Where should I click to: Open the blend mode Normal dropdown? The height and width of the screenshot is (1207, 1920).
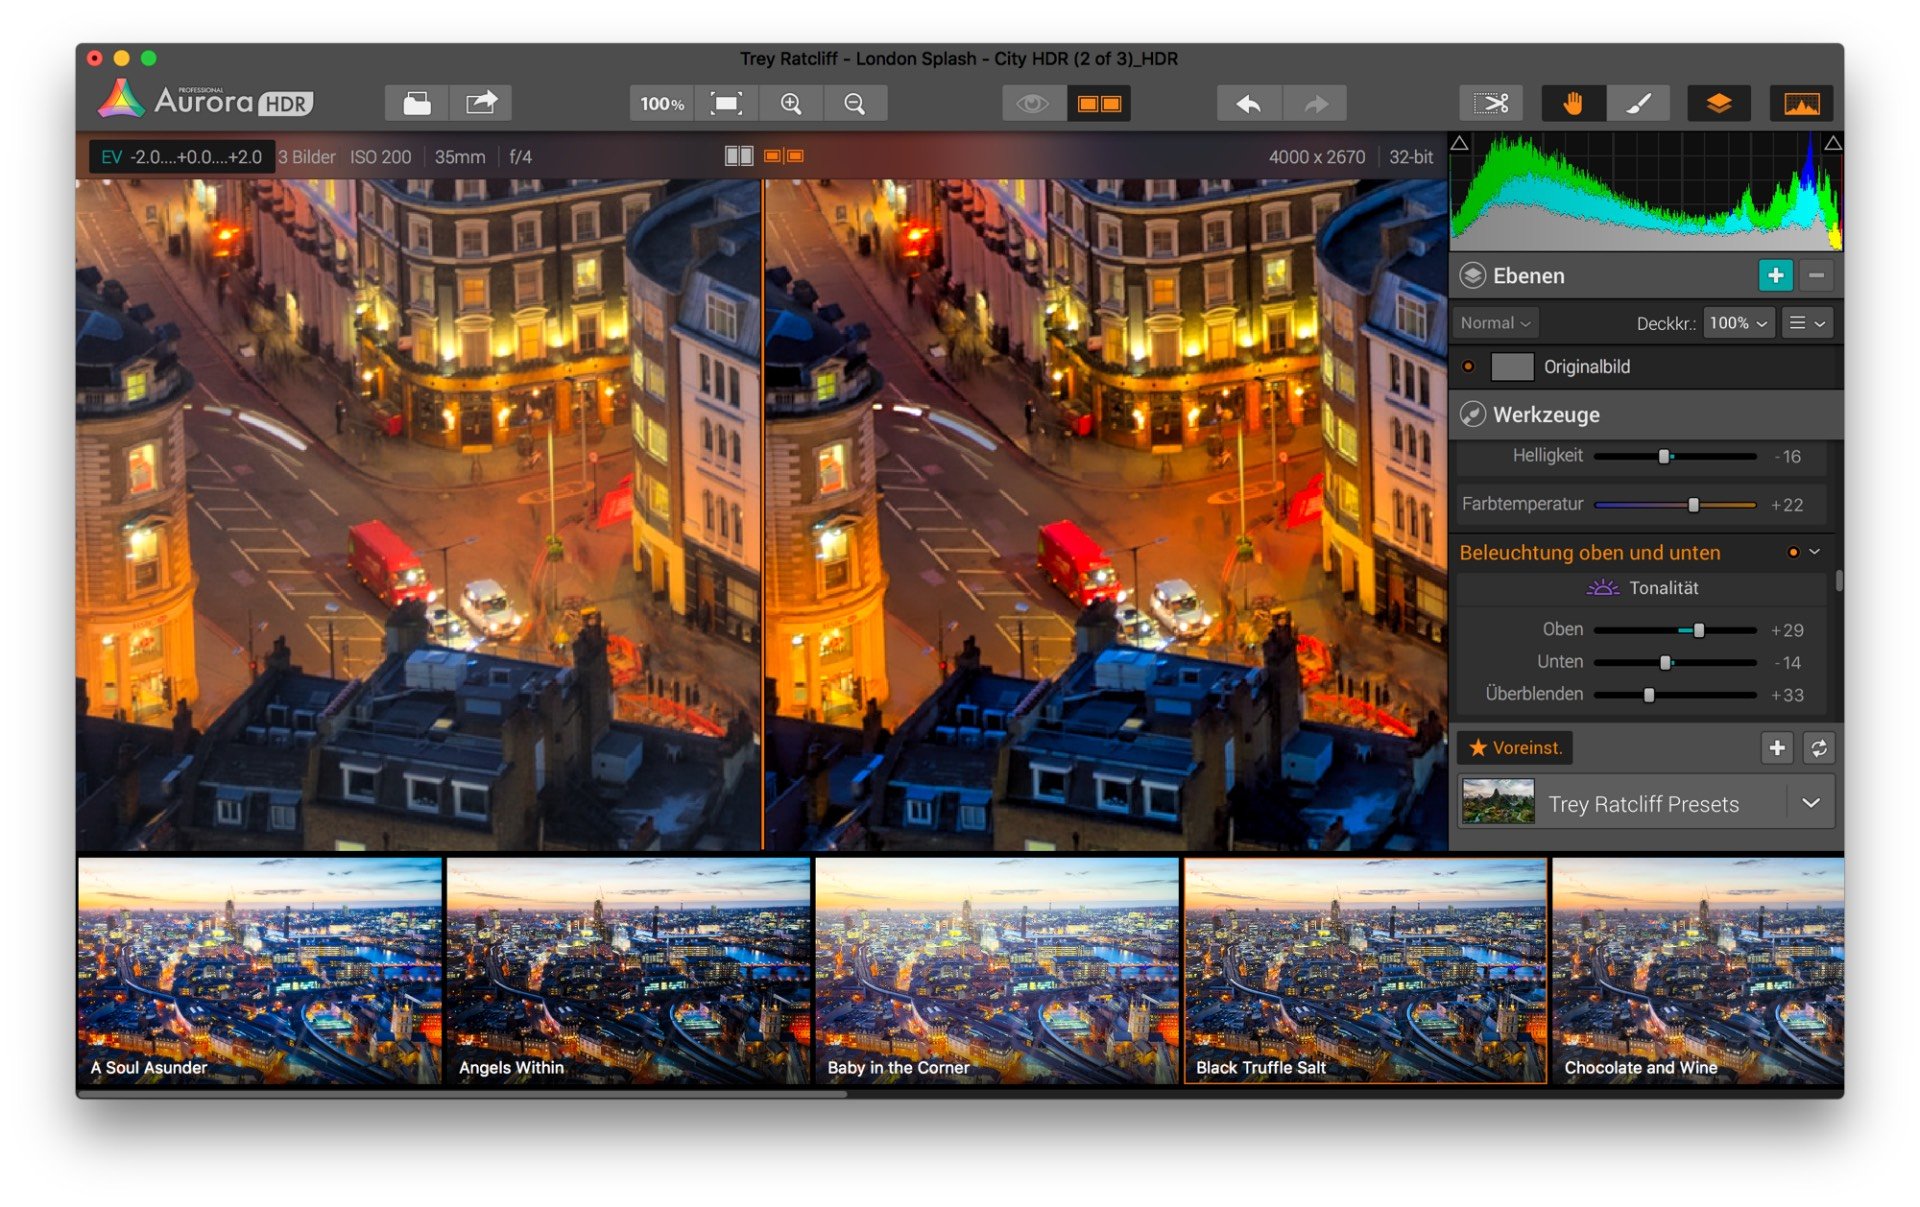(1499, 323)
